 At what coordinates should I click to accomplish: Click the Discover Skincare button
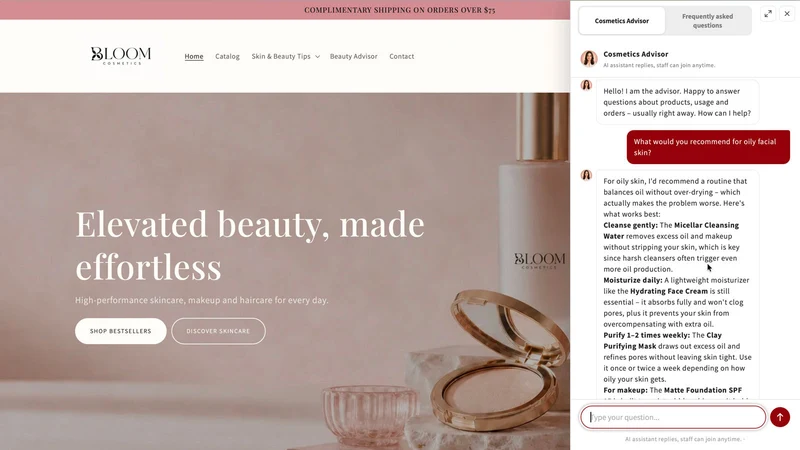[218, 331]
